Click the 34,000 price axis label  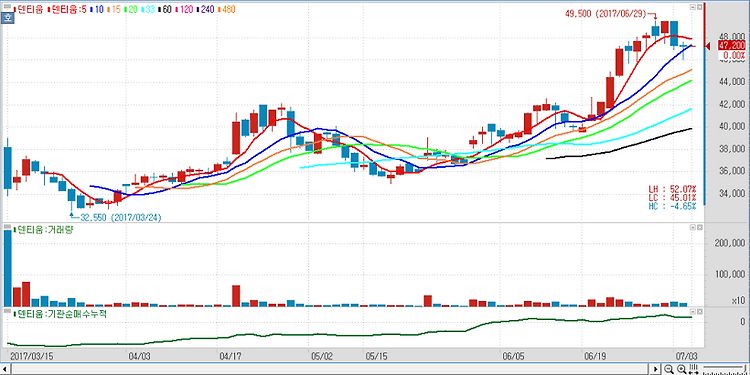(x=732, y=194)
